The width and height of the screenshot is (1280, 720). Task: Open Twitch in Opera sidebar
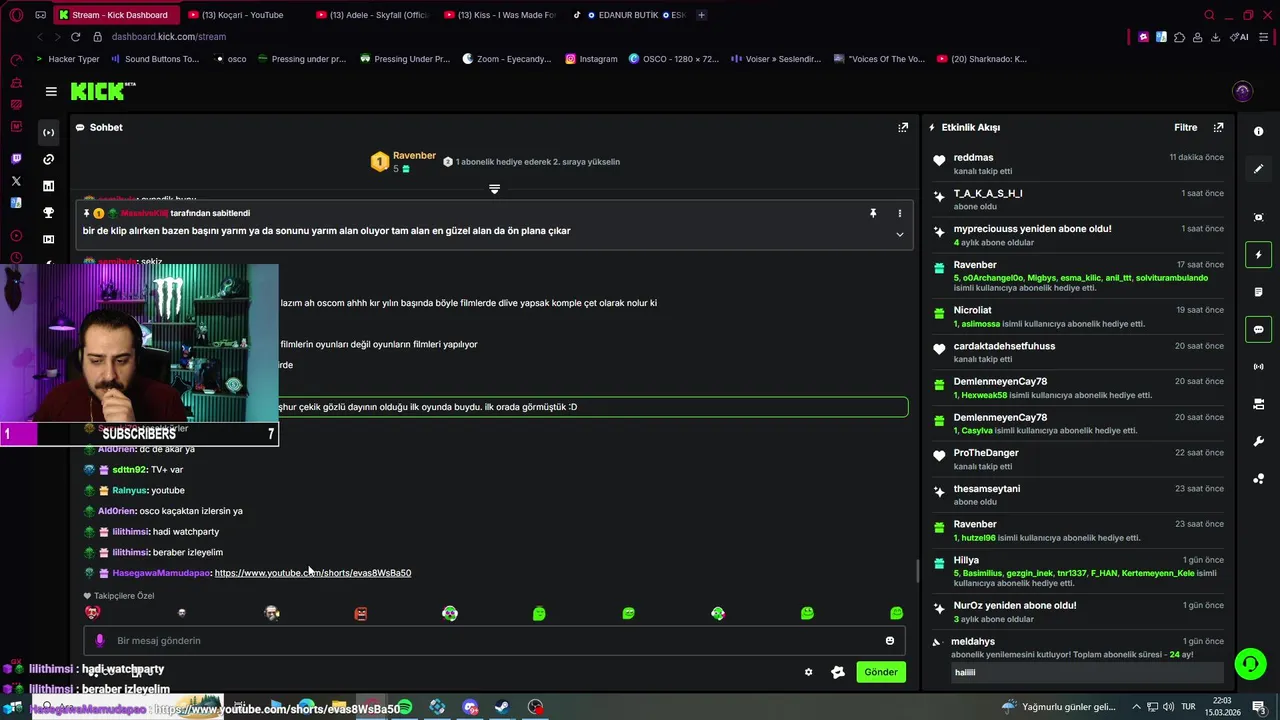click(x=16, y=159)
